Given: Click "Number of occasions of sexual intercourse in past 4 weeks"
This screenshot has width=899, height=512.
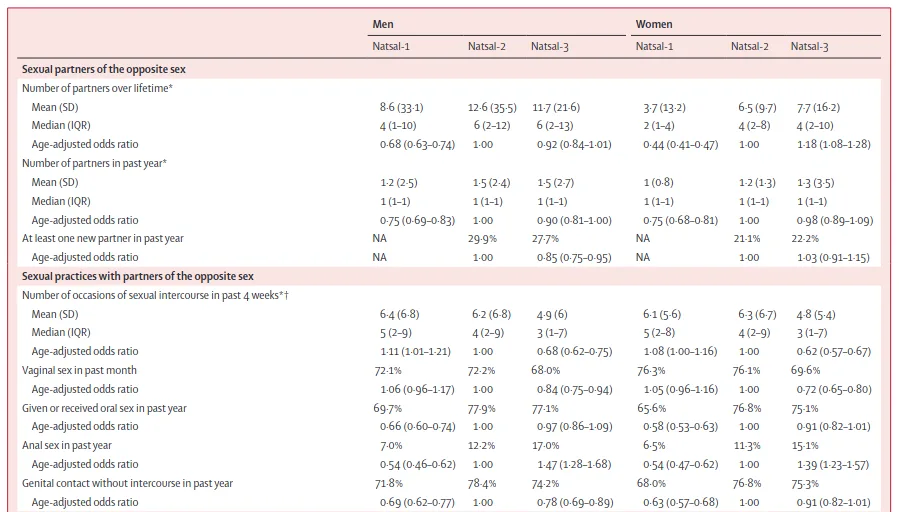Looking at the screenshot, I should point(150,295).
